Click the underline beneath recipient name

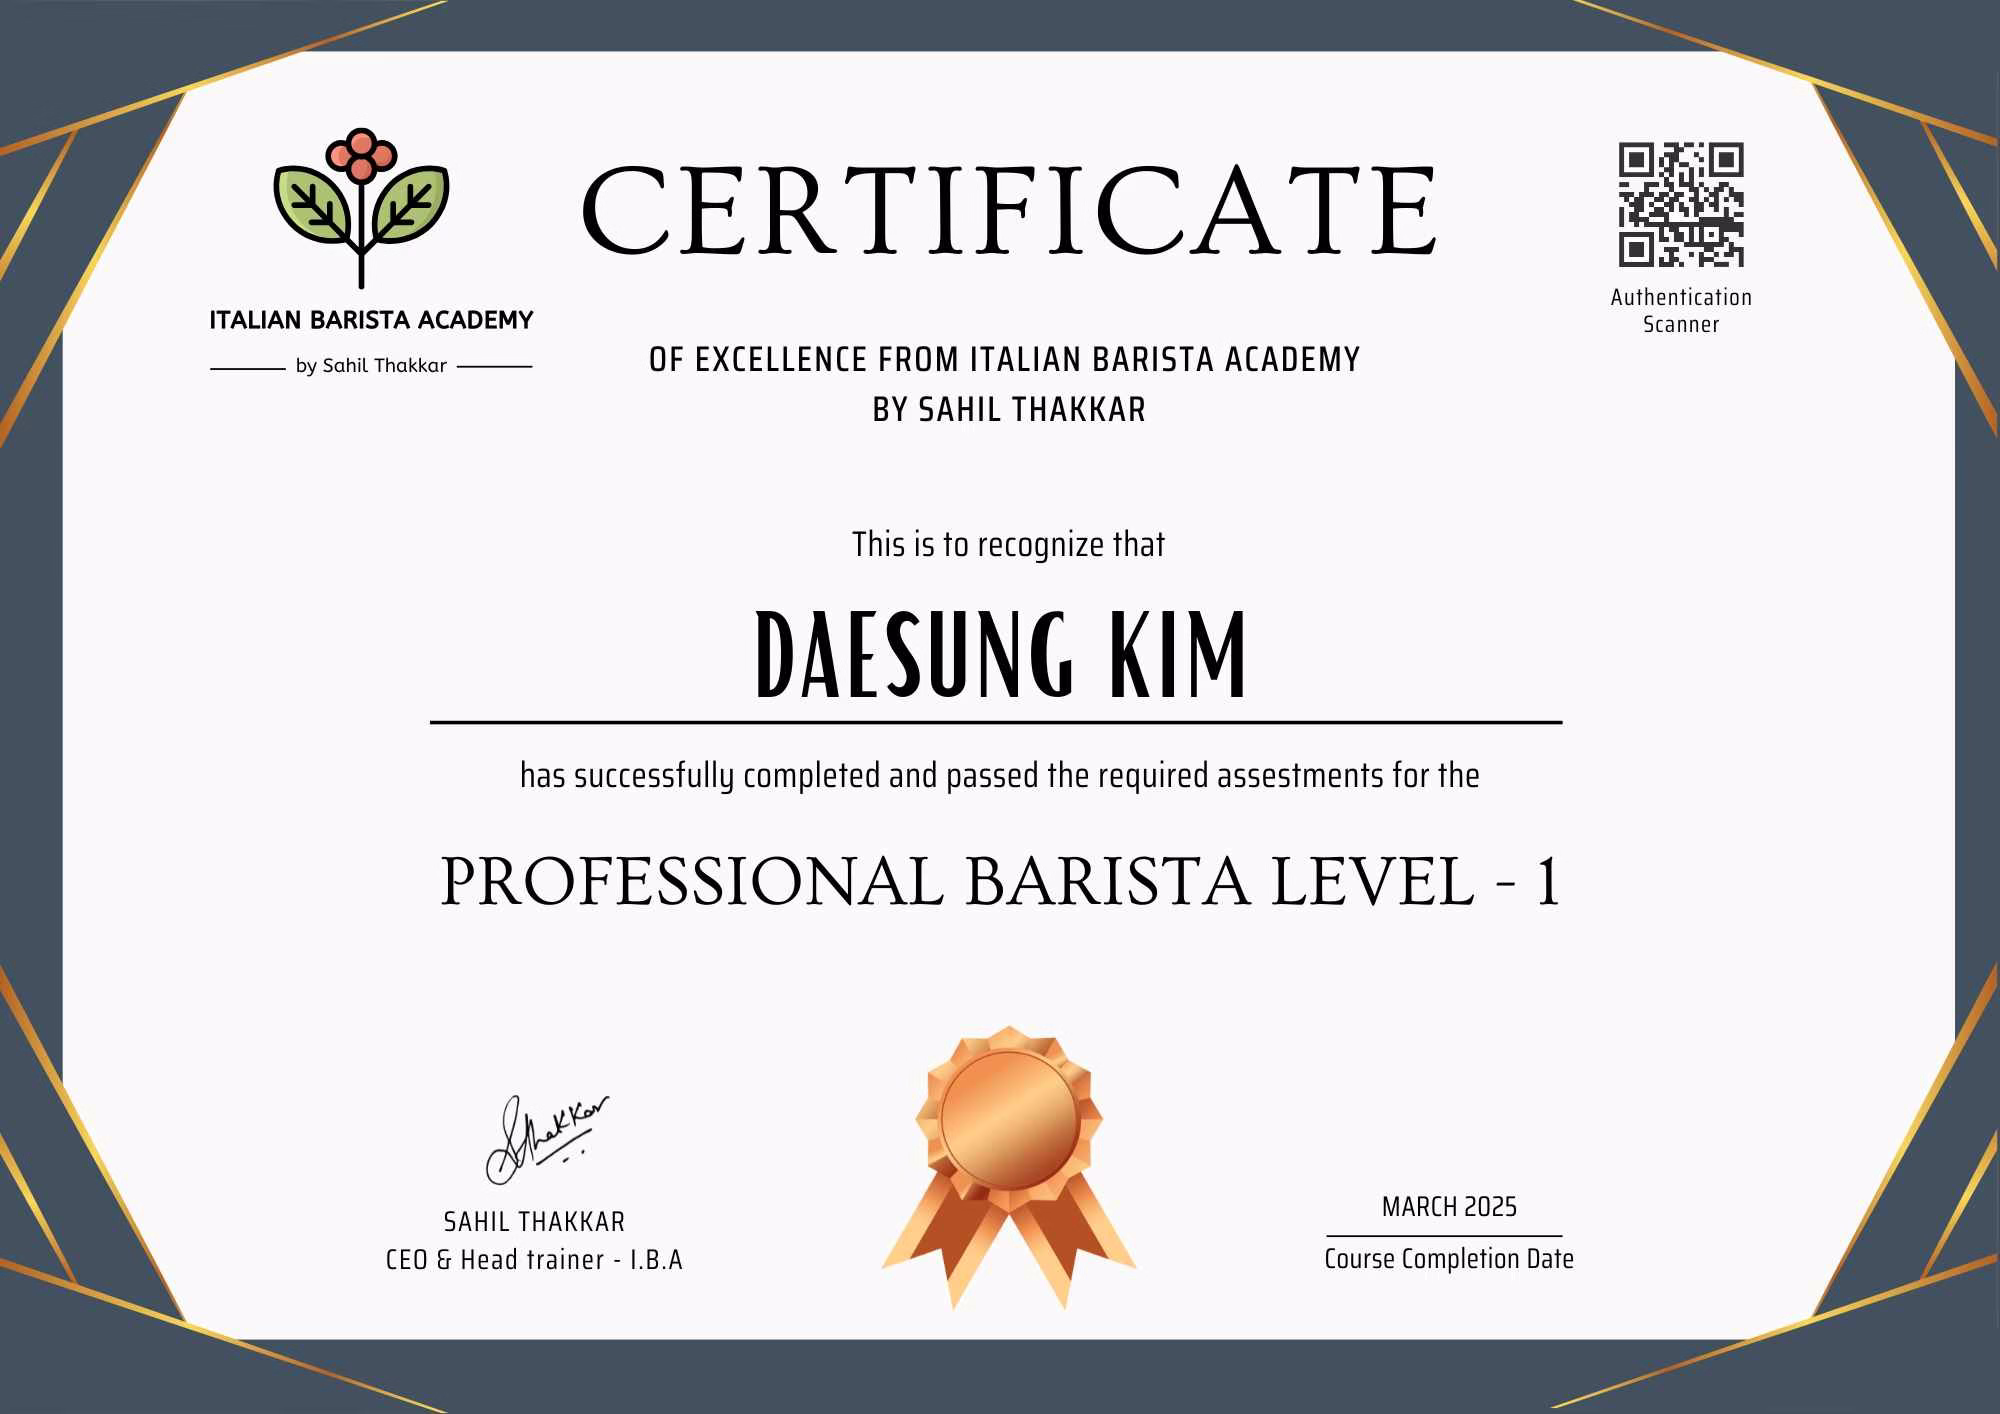(996, 722)
